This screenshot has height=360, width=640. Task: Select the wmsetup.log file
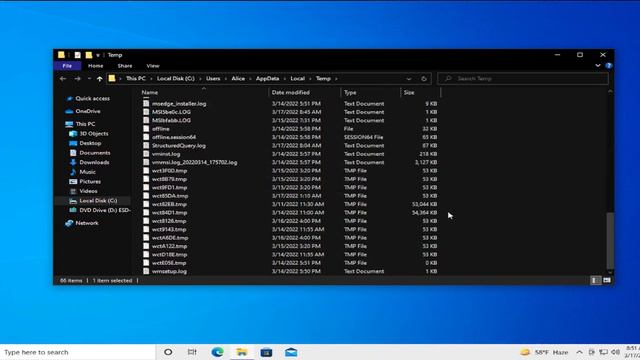point(169,271)
